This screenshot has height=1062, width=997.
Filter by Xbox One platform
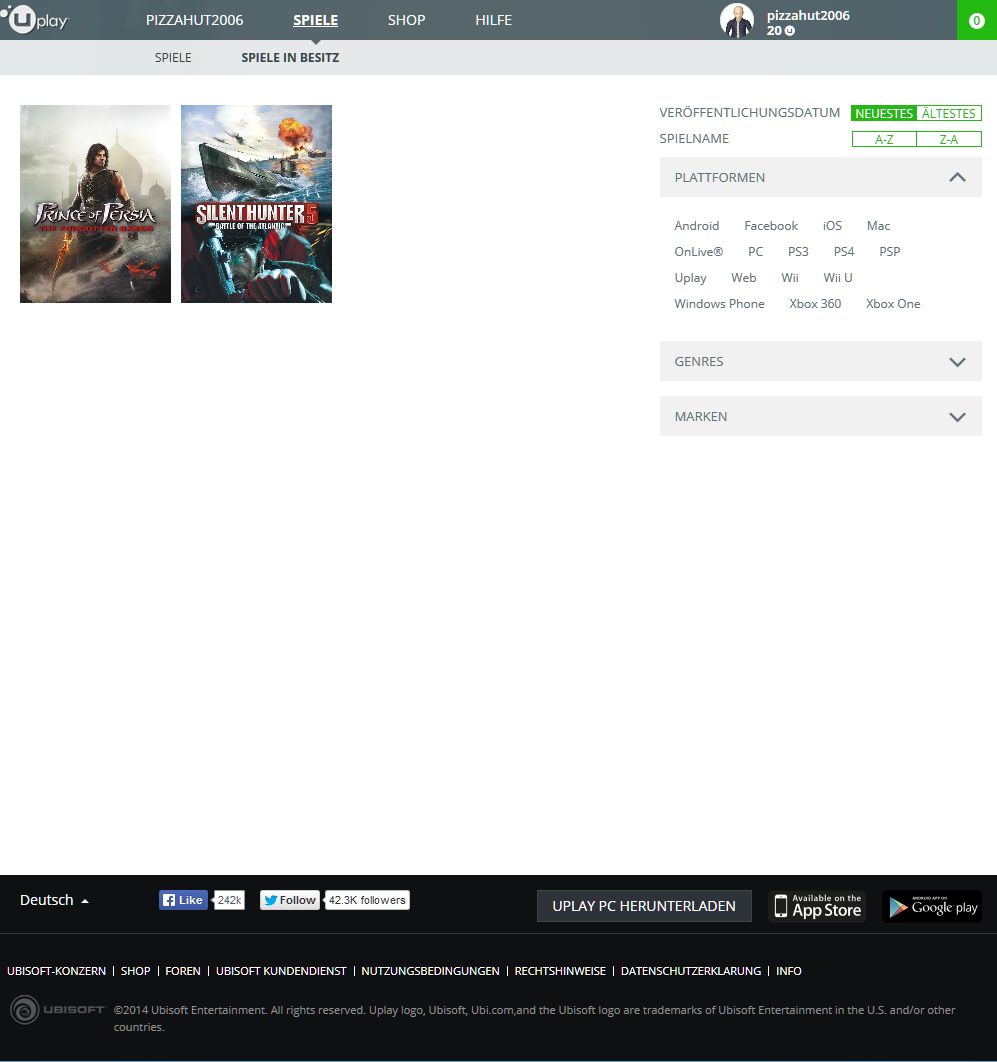point(893,303)
